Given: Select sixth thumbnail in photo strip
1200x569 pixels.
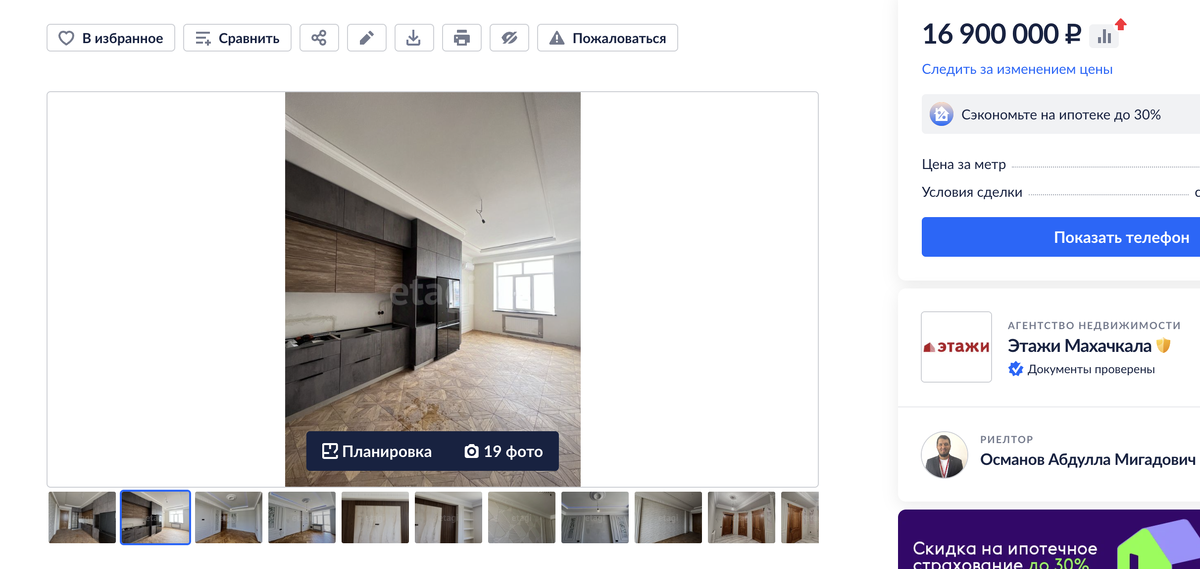Looking at the screenshot, I should tap(448, 517).
